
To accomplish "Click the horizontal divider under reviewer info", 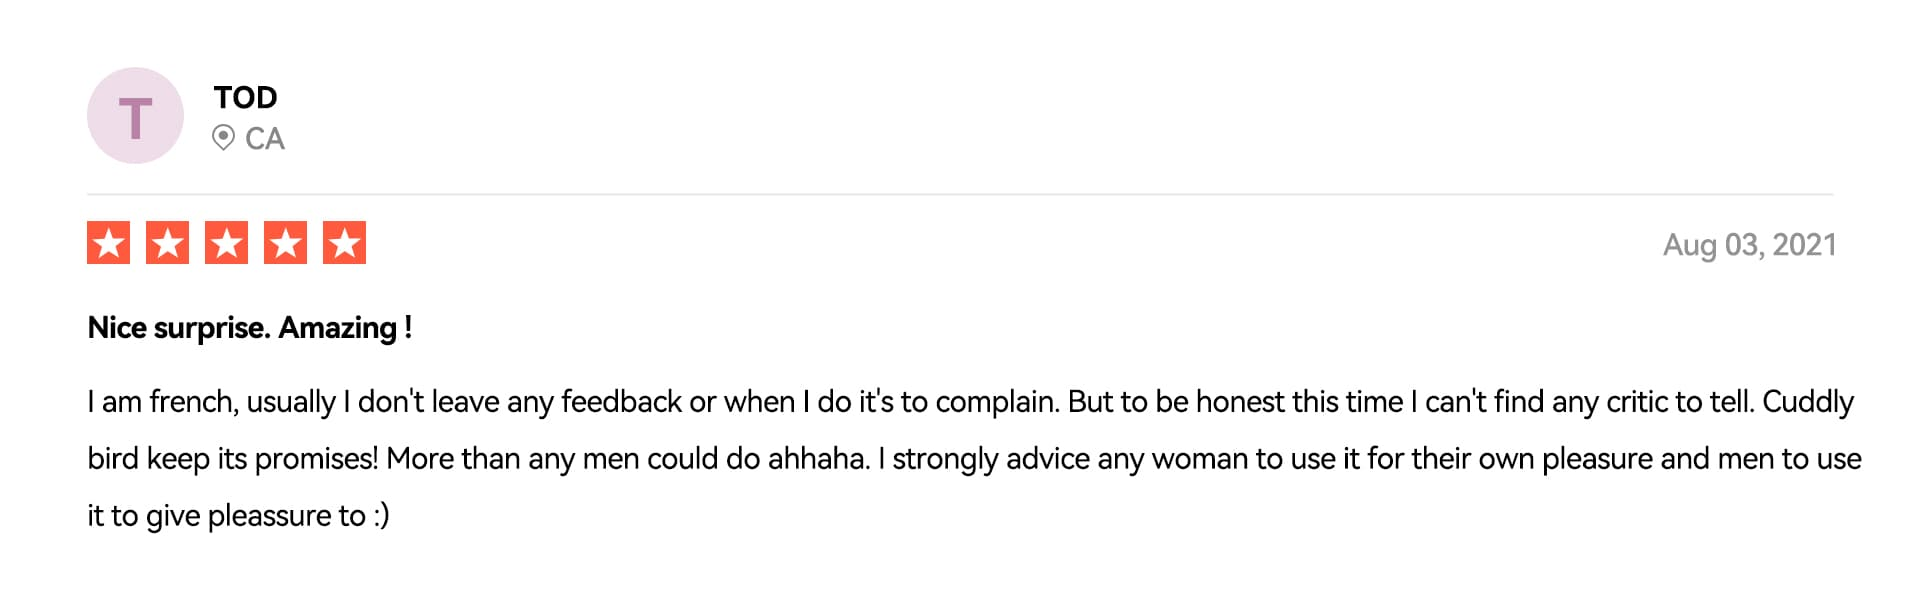I will [960, 194].
